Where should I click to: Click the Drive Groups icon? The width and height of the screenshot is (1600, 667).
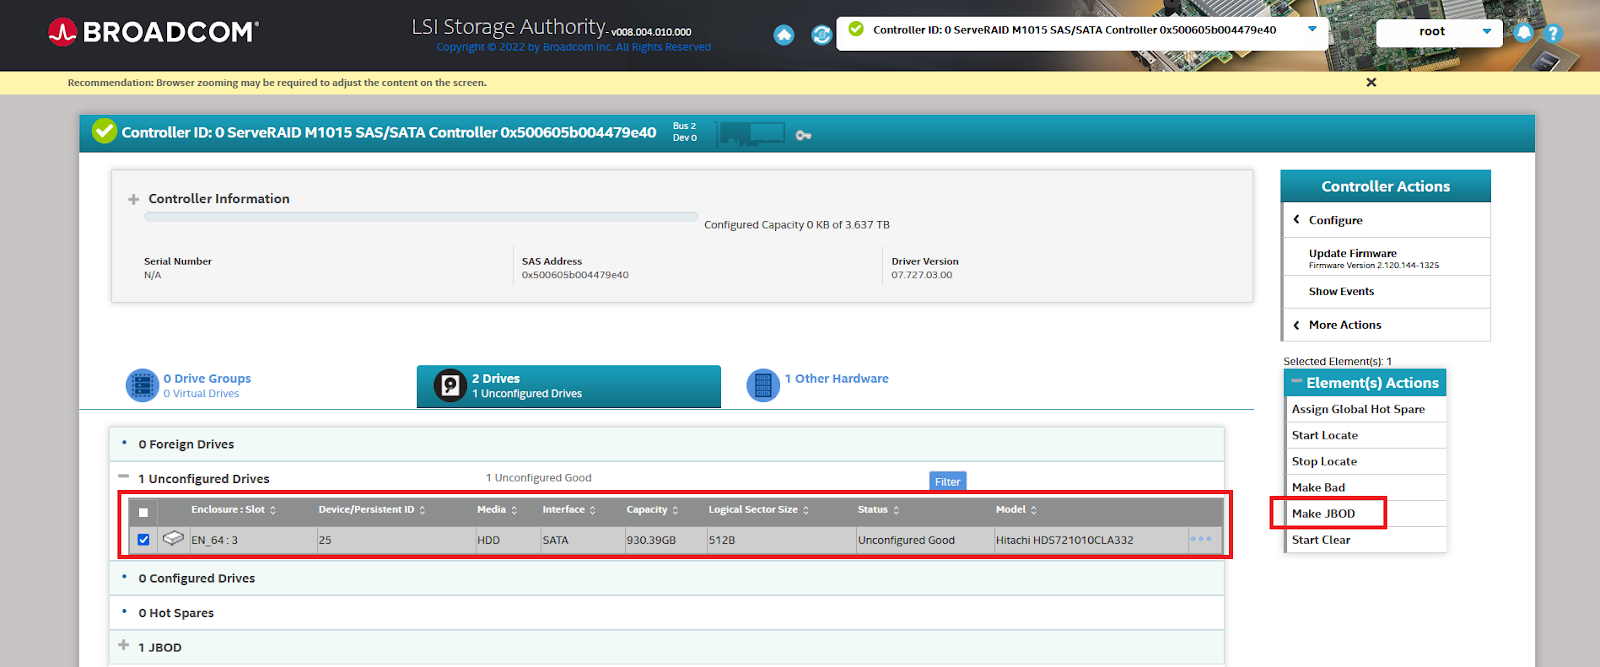pos(142,385)
